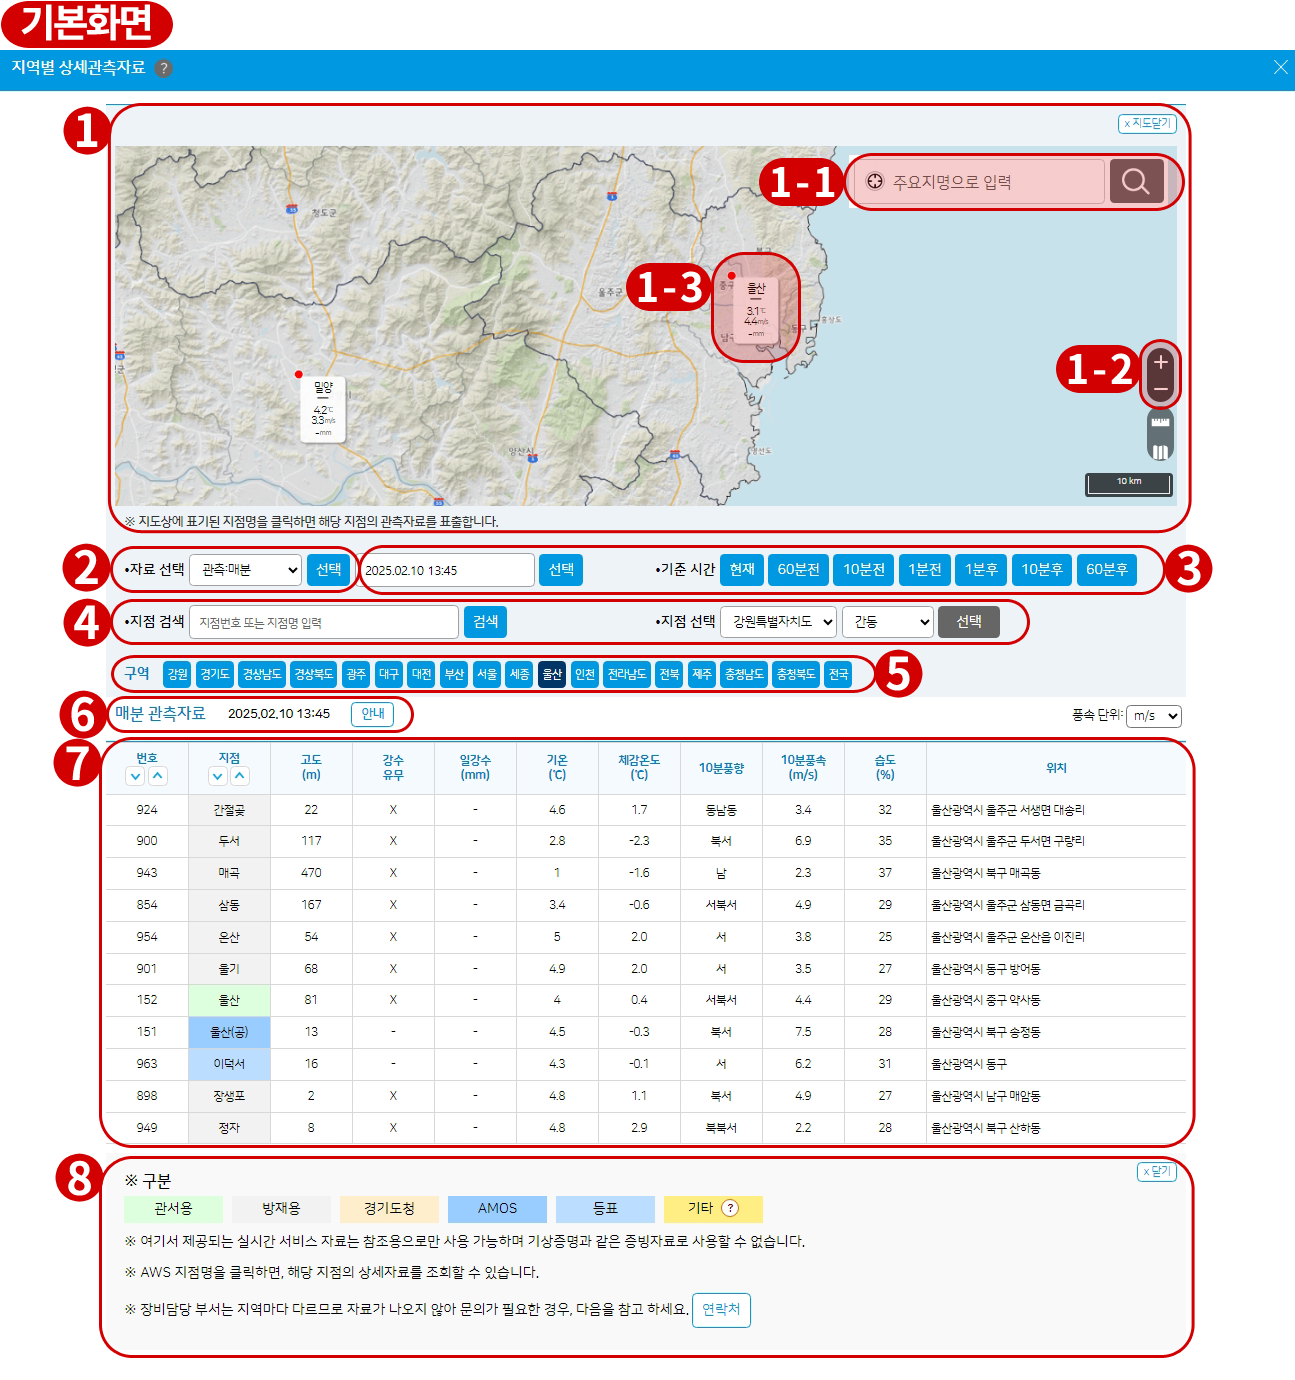Viewport: 1295px width, 1380px height.
Task: Click station number 924 cell
Action: point(147,810)
